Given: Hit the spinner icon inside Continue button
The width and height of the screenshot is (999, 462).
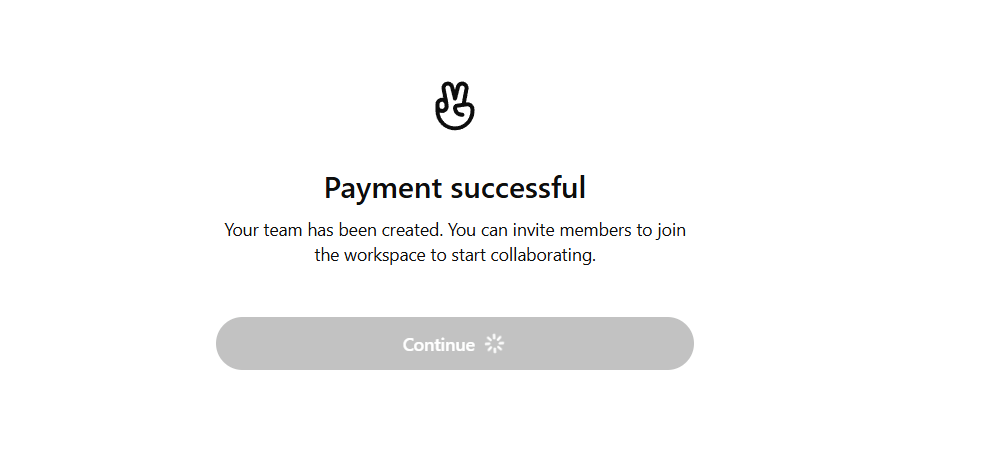Looking at the screenshot, I should click(x=494, y=344).
